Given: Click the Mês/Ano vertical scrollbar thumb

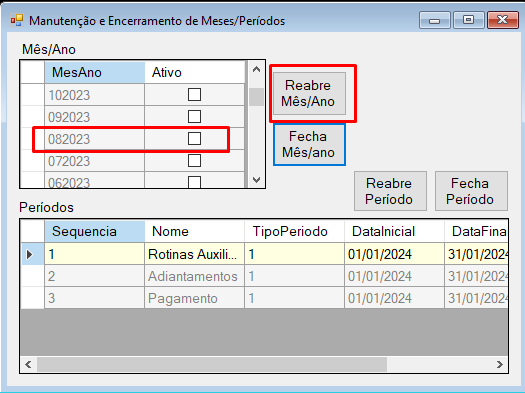Looking at the screenshot, I should tap(256, 97).
